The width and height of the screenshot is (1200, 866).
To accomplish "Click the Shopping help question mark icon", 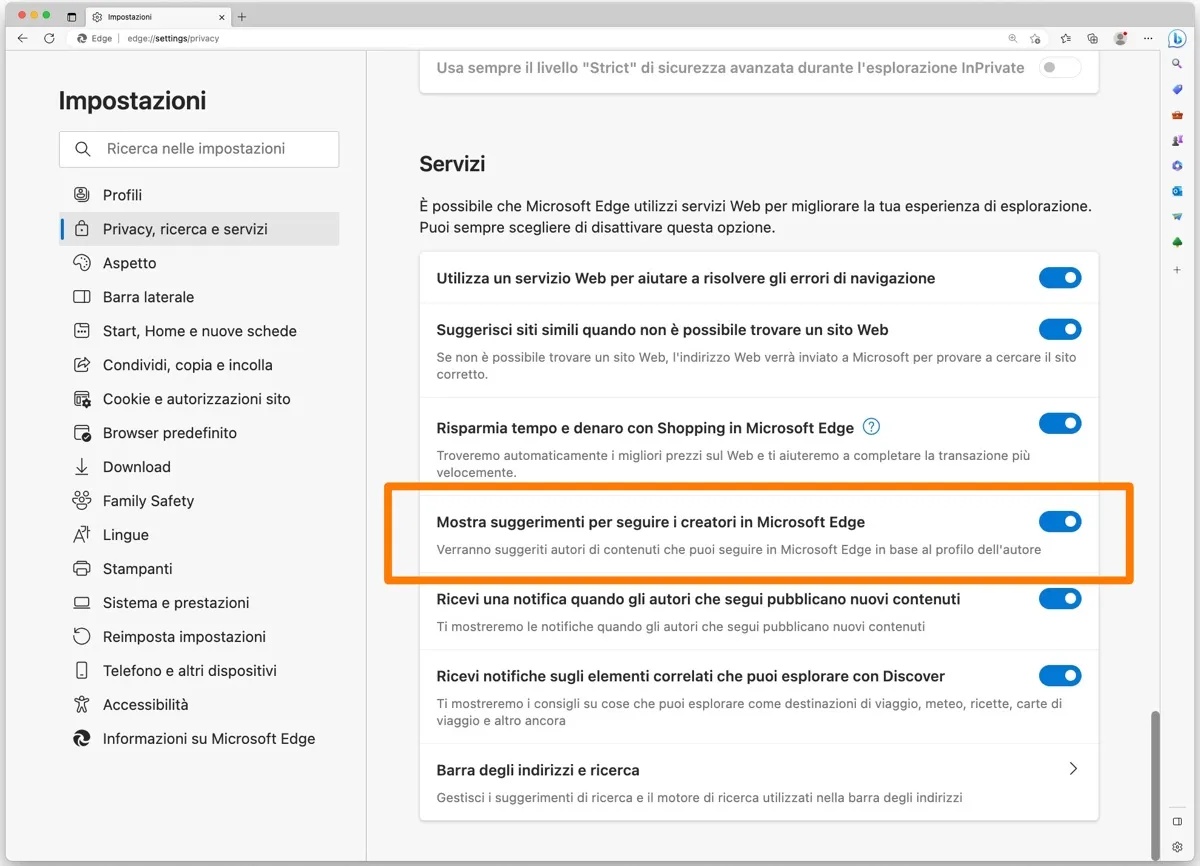I will [871, 427].
